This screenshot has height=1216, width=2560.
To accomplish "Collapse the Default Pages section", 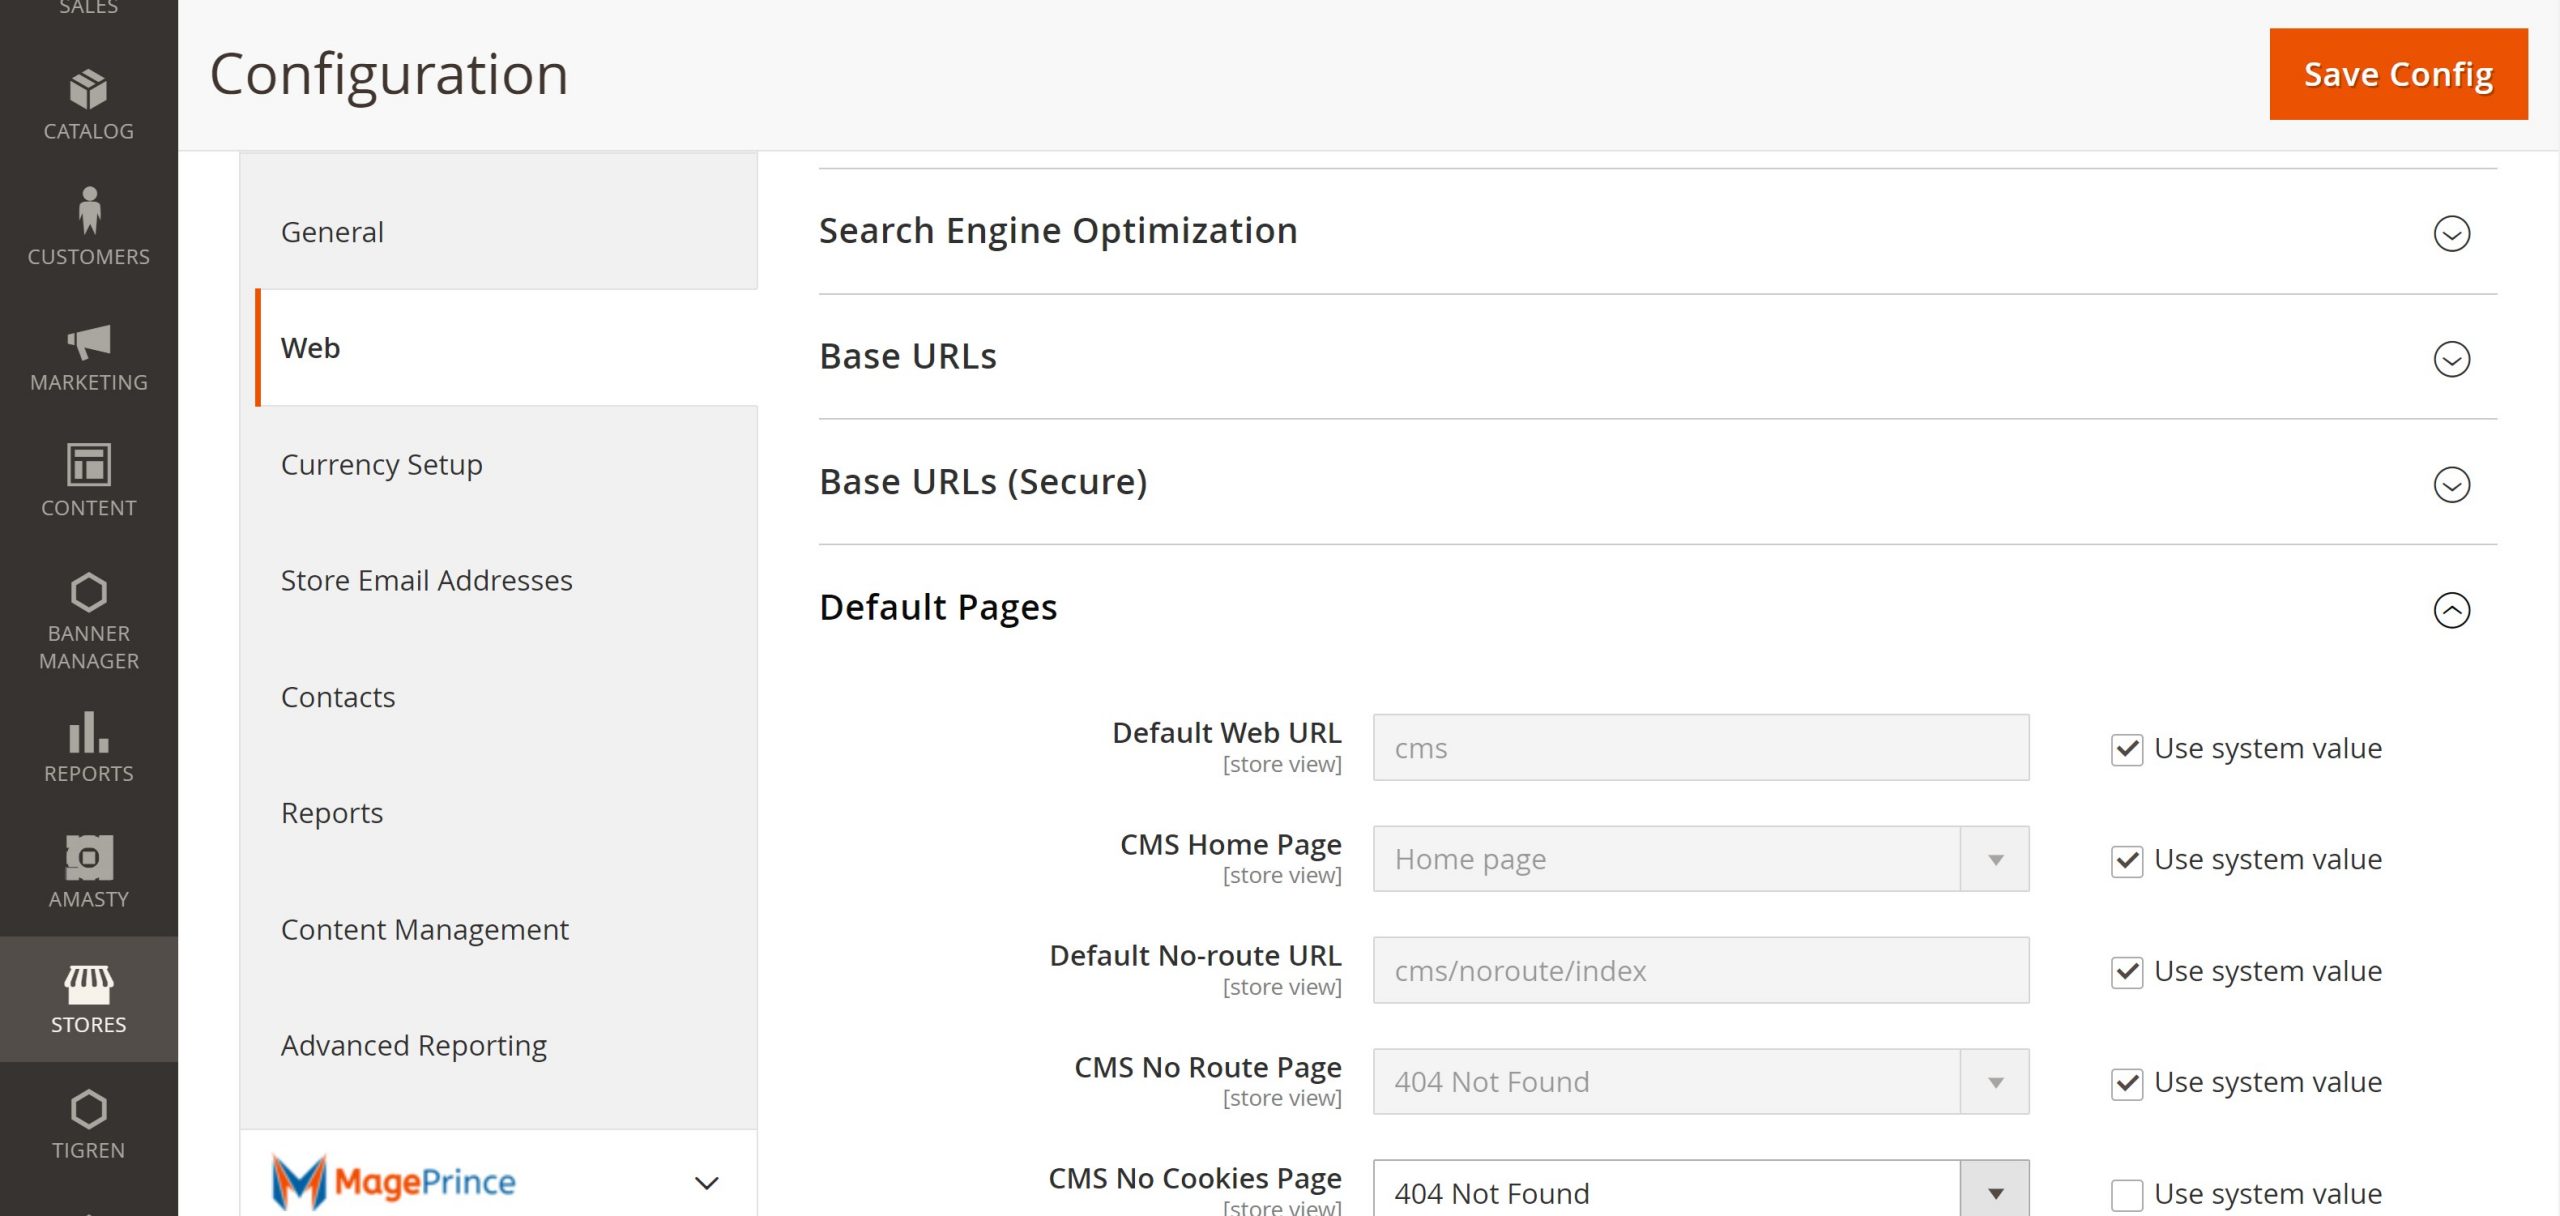I will pos(2451,610).
